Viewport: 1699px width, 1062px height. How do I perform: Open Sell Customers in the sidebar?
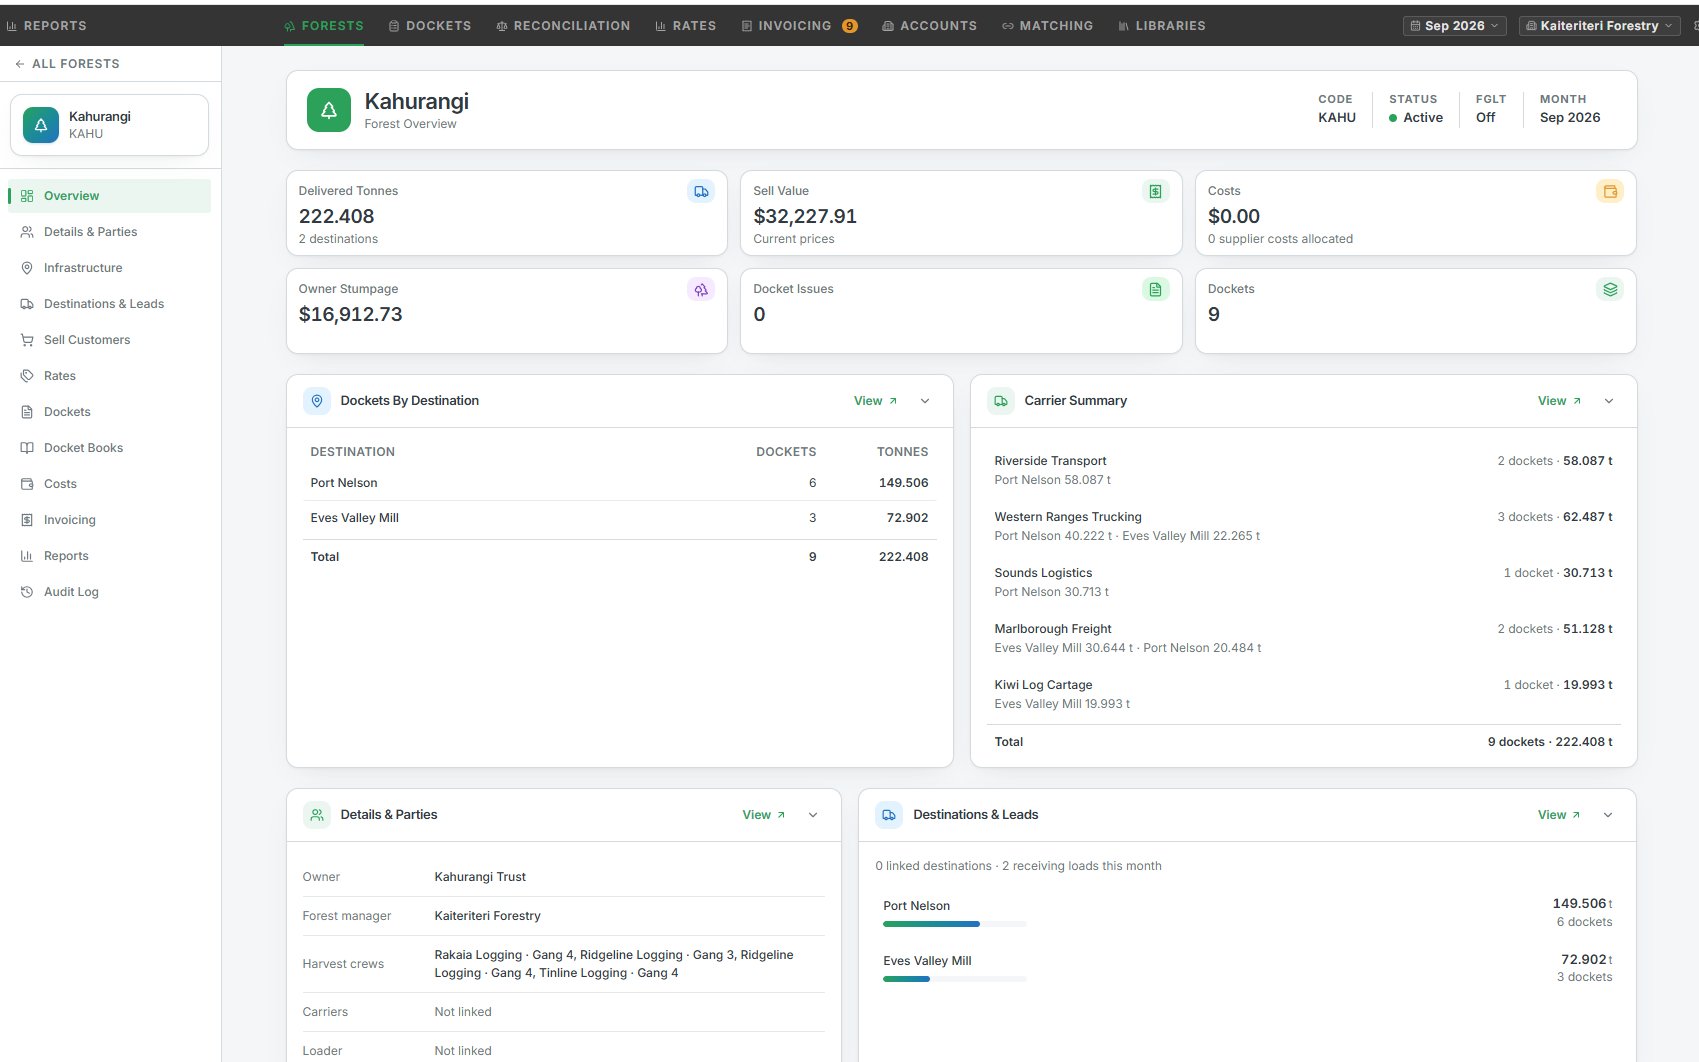[110, 340]
